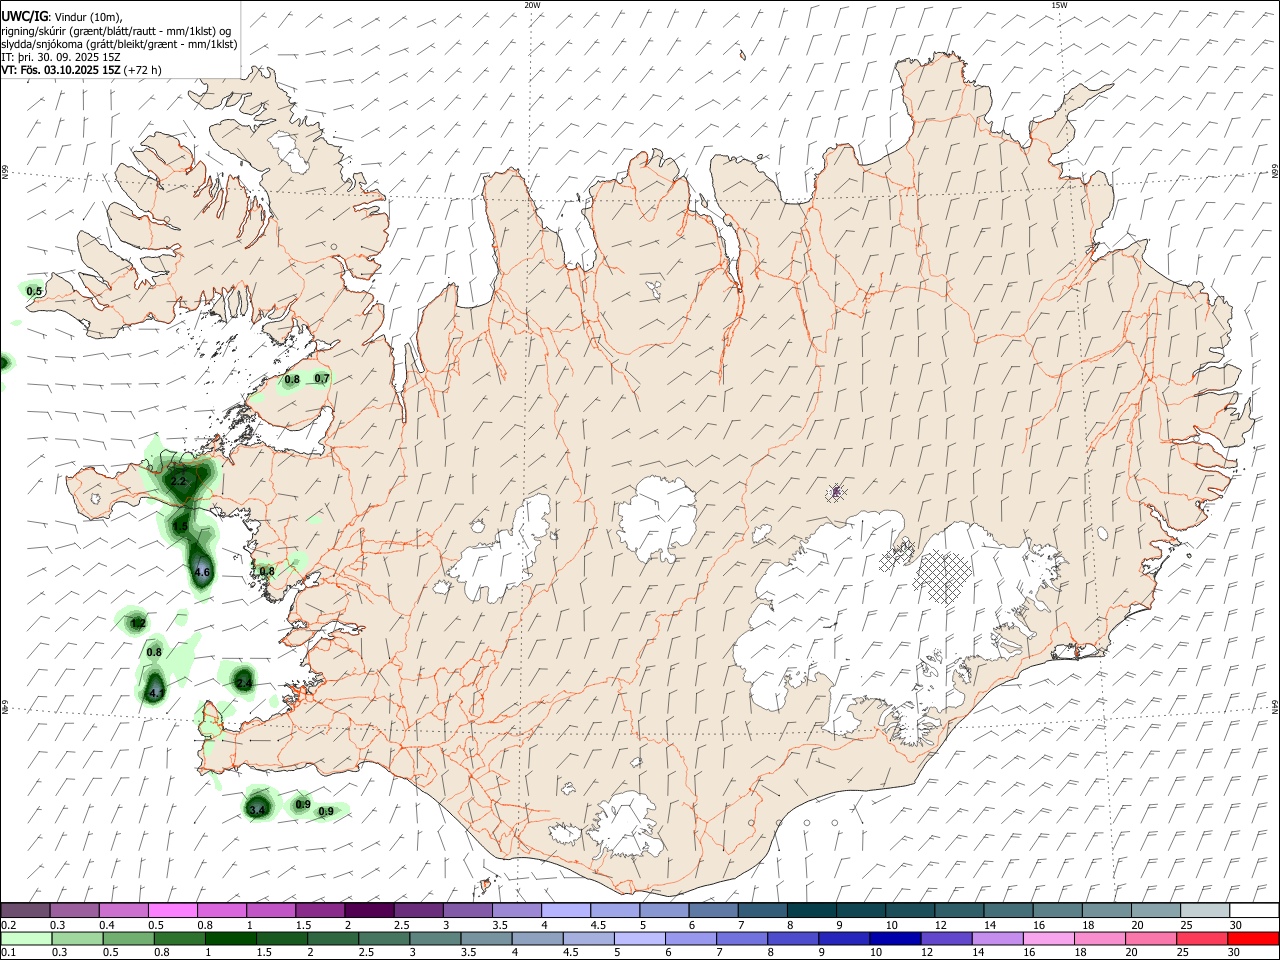This screenshot has height=960, width=1280.
Task: Pick the lavender 4–4.5 swatch in upper legend row
Action: click(x=565, y=911)
